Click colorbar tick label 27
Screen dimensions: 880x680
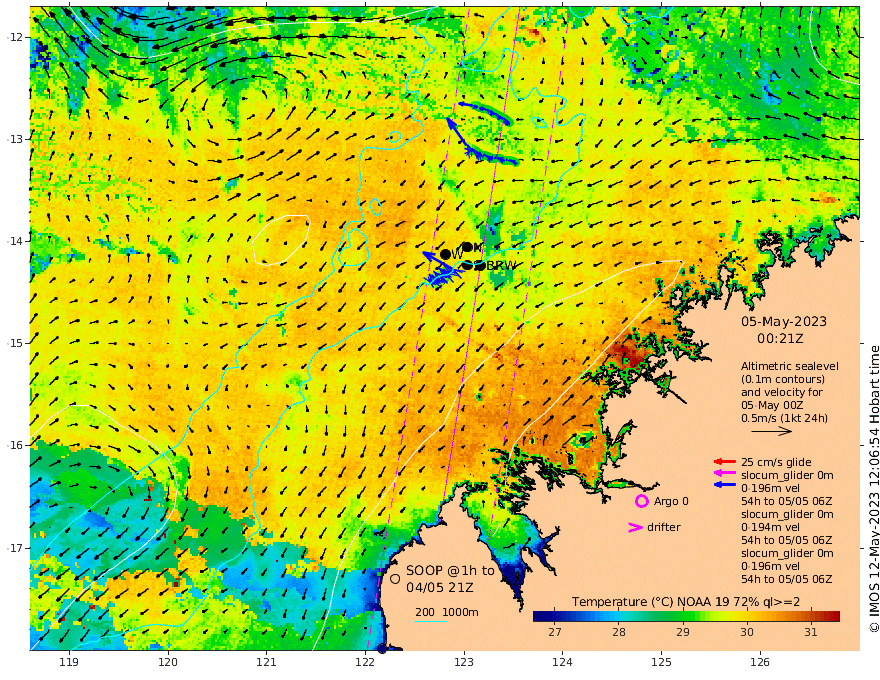554,632
